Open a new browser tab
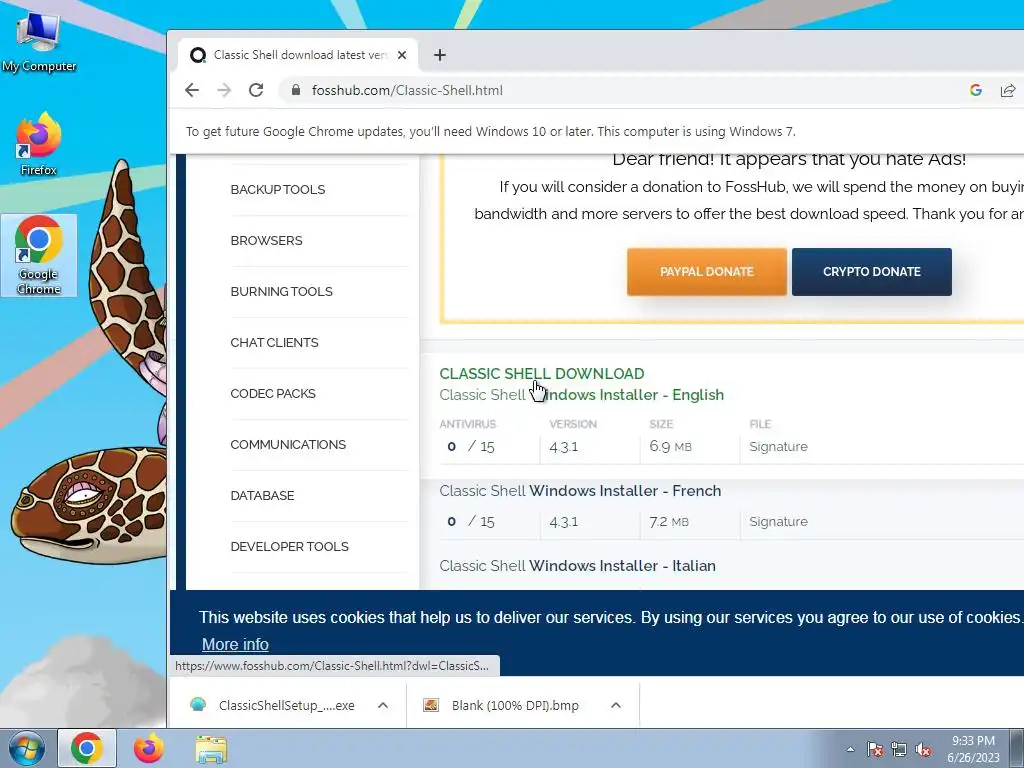 pyautogui.click(x=440, y=55)
